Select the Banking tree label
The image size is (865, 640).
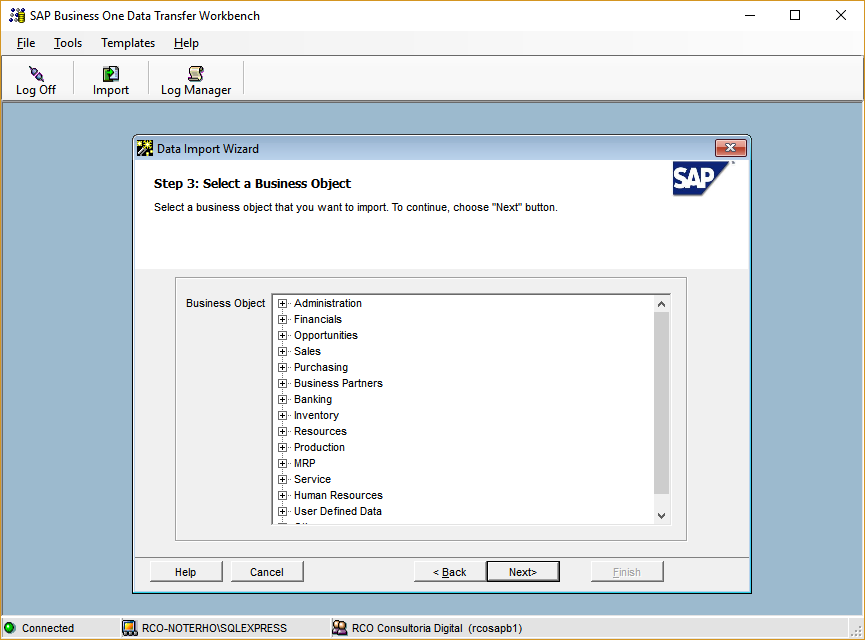point(313,399)
